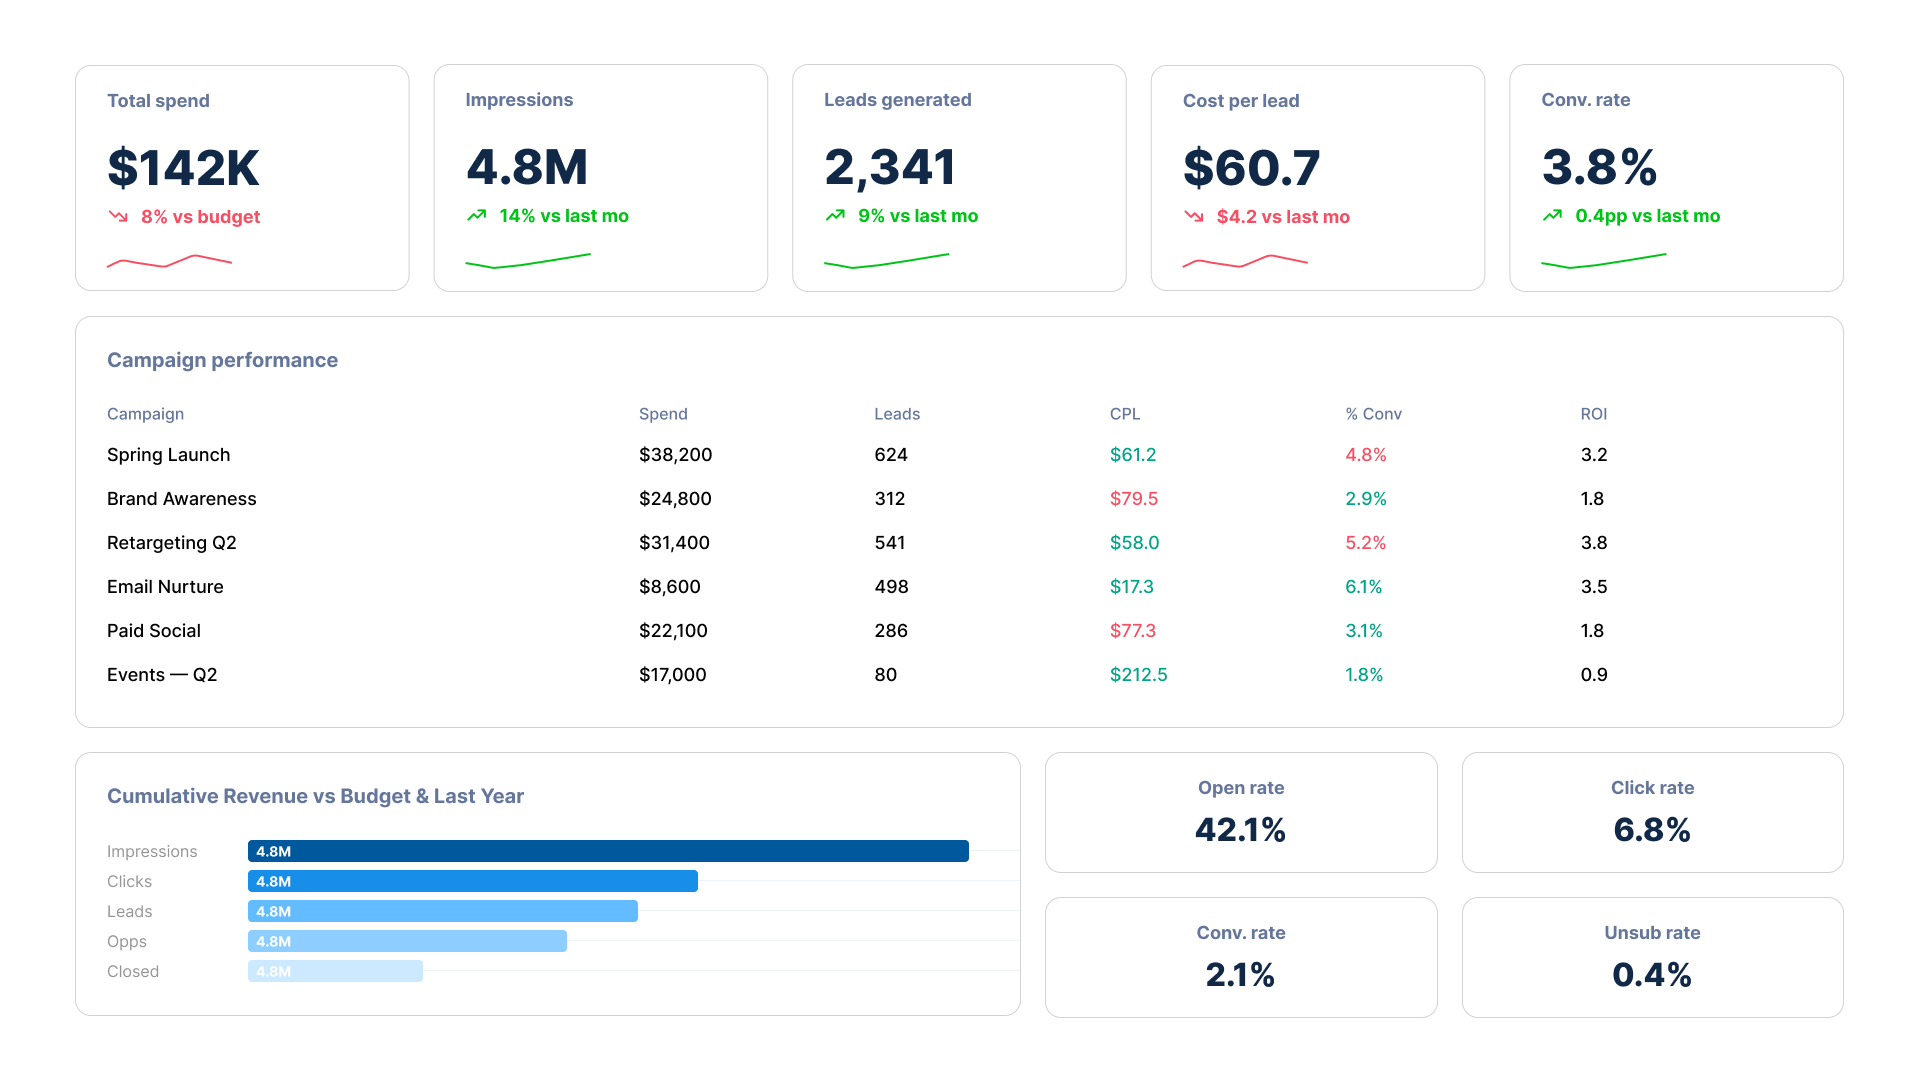Click the 0.9 ROI cell
1920x1080 pixels.
tap(1594, 675)
